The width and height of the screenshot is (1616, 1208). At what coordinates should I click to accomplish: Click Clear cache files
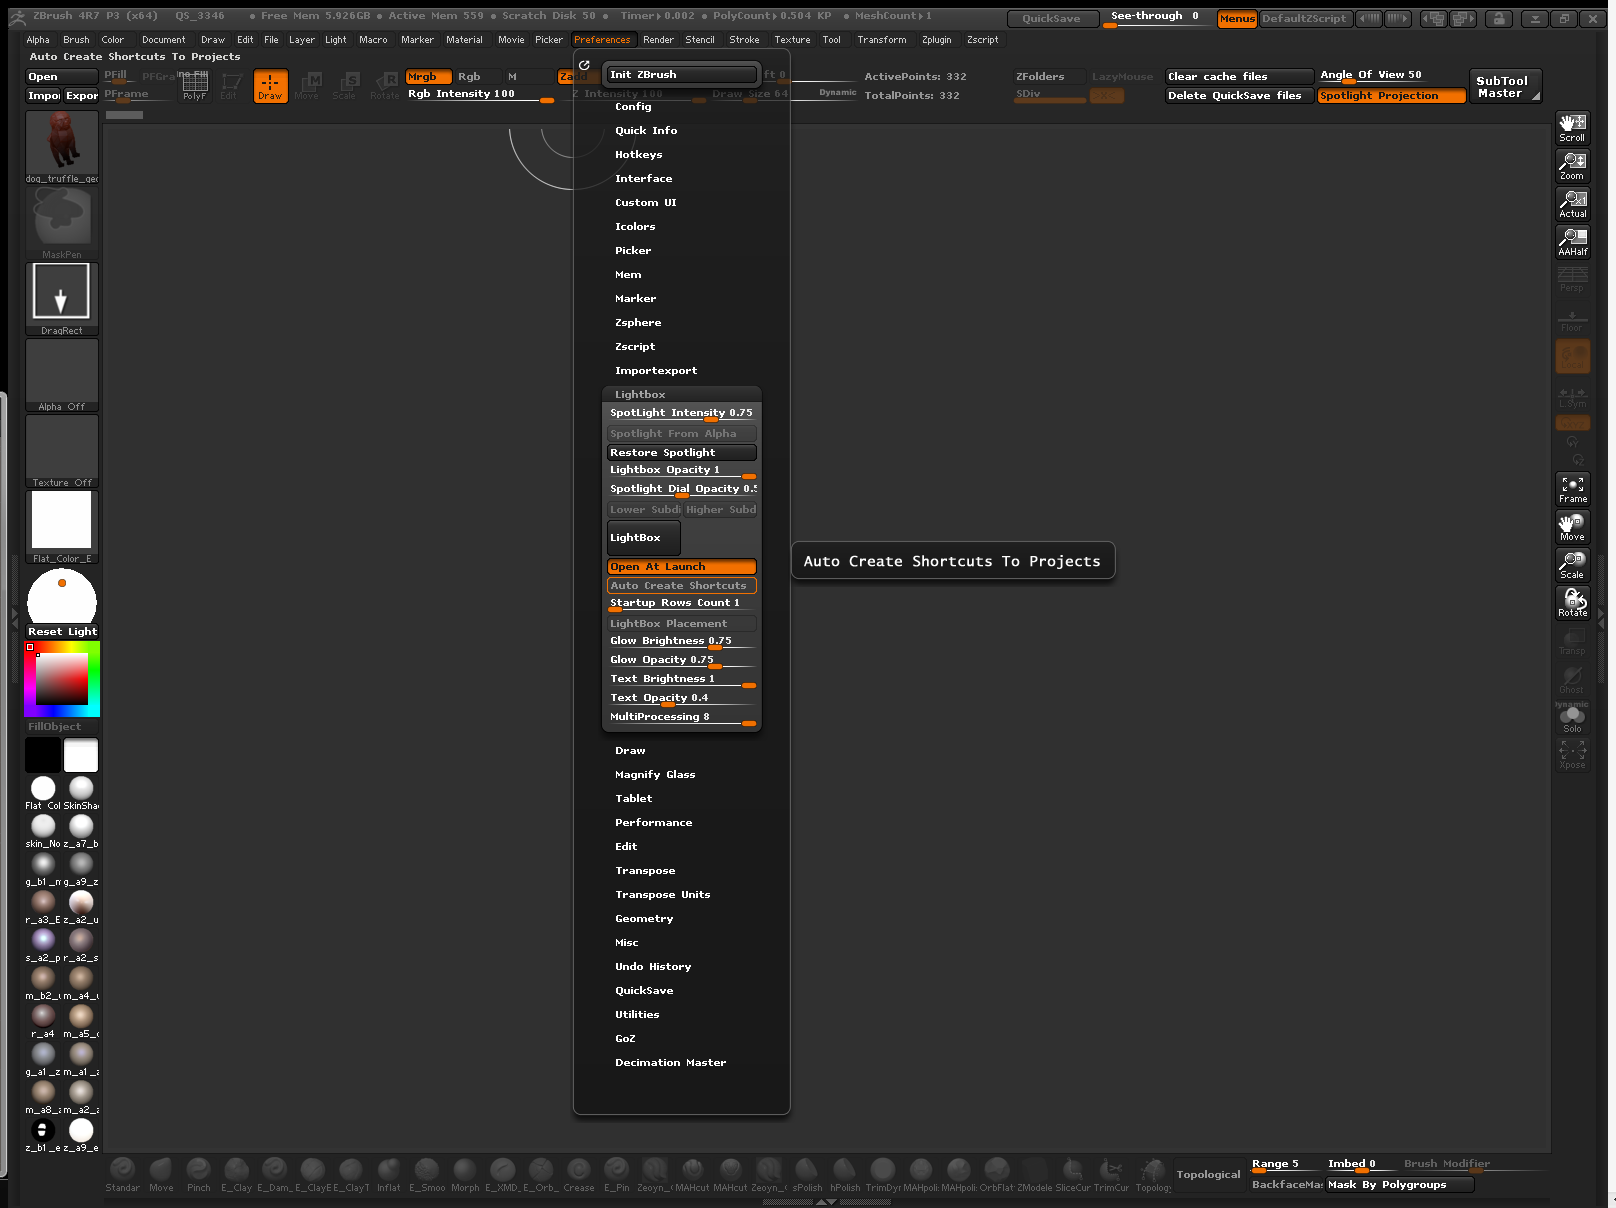[x=1239, y=77]
